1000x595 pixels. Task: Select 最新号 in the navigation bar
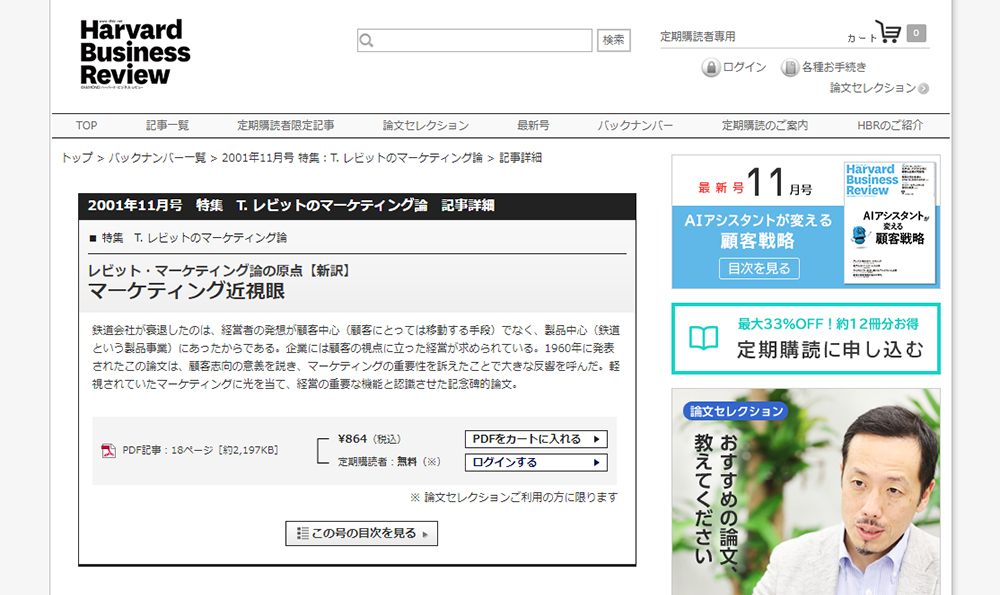click(x=533, y=126)
